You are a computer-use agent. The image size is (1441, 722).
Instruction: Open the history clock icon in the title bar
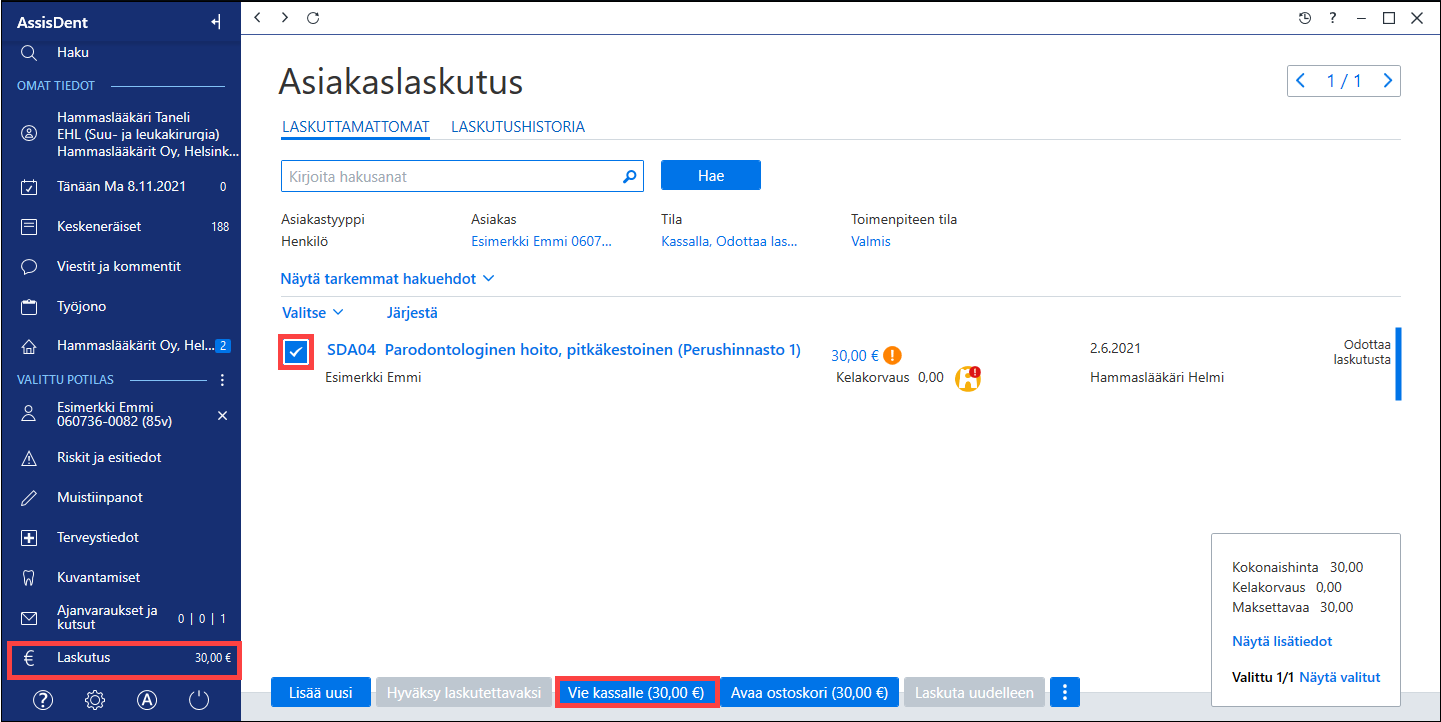(x=1304, y=18)
